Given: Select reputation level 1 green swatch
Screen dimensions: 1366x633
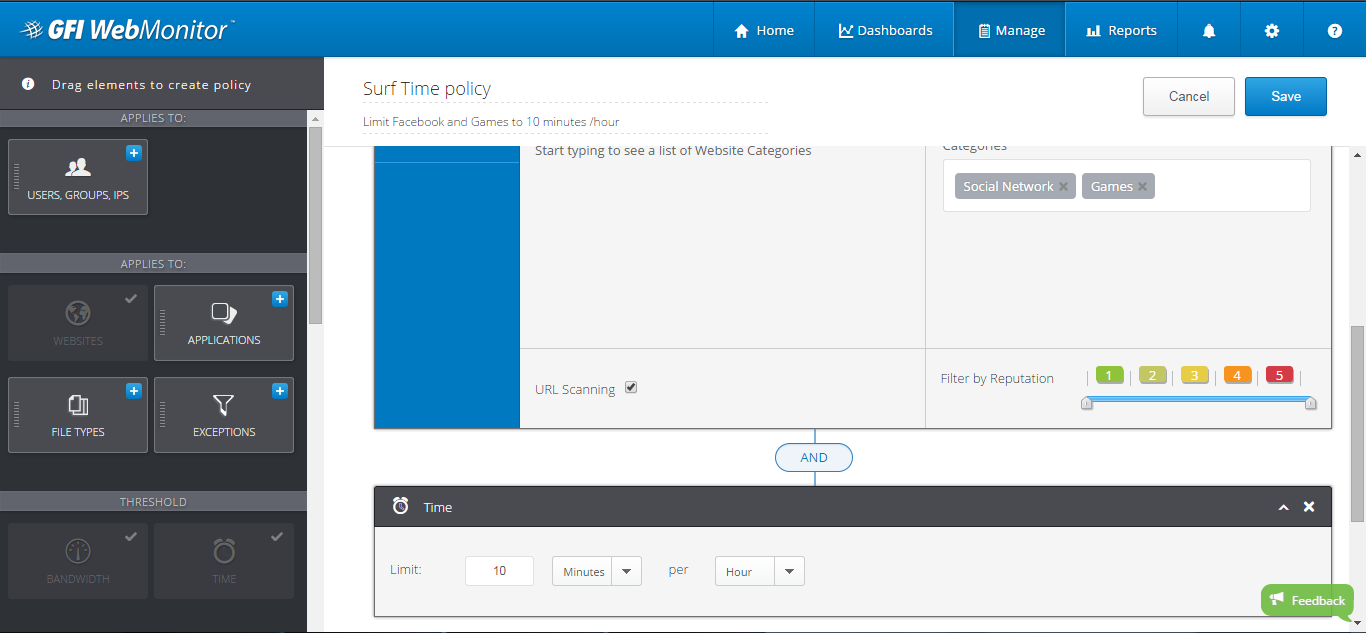Looking at the screenshot, I should (x=1110, y=376).
